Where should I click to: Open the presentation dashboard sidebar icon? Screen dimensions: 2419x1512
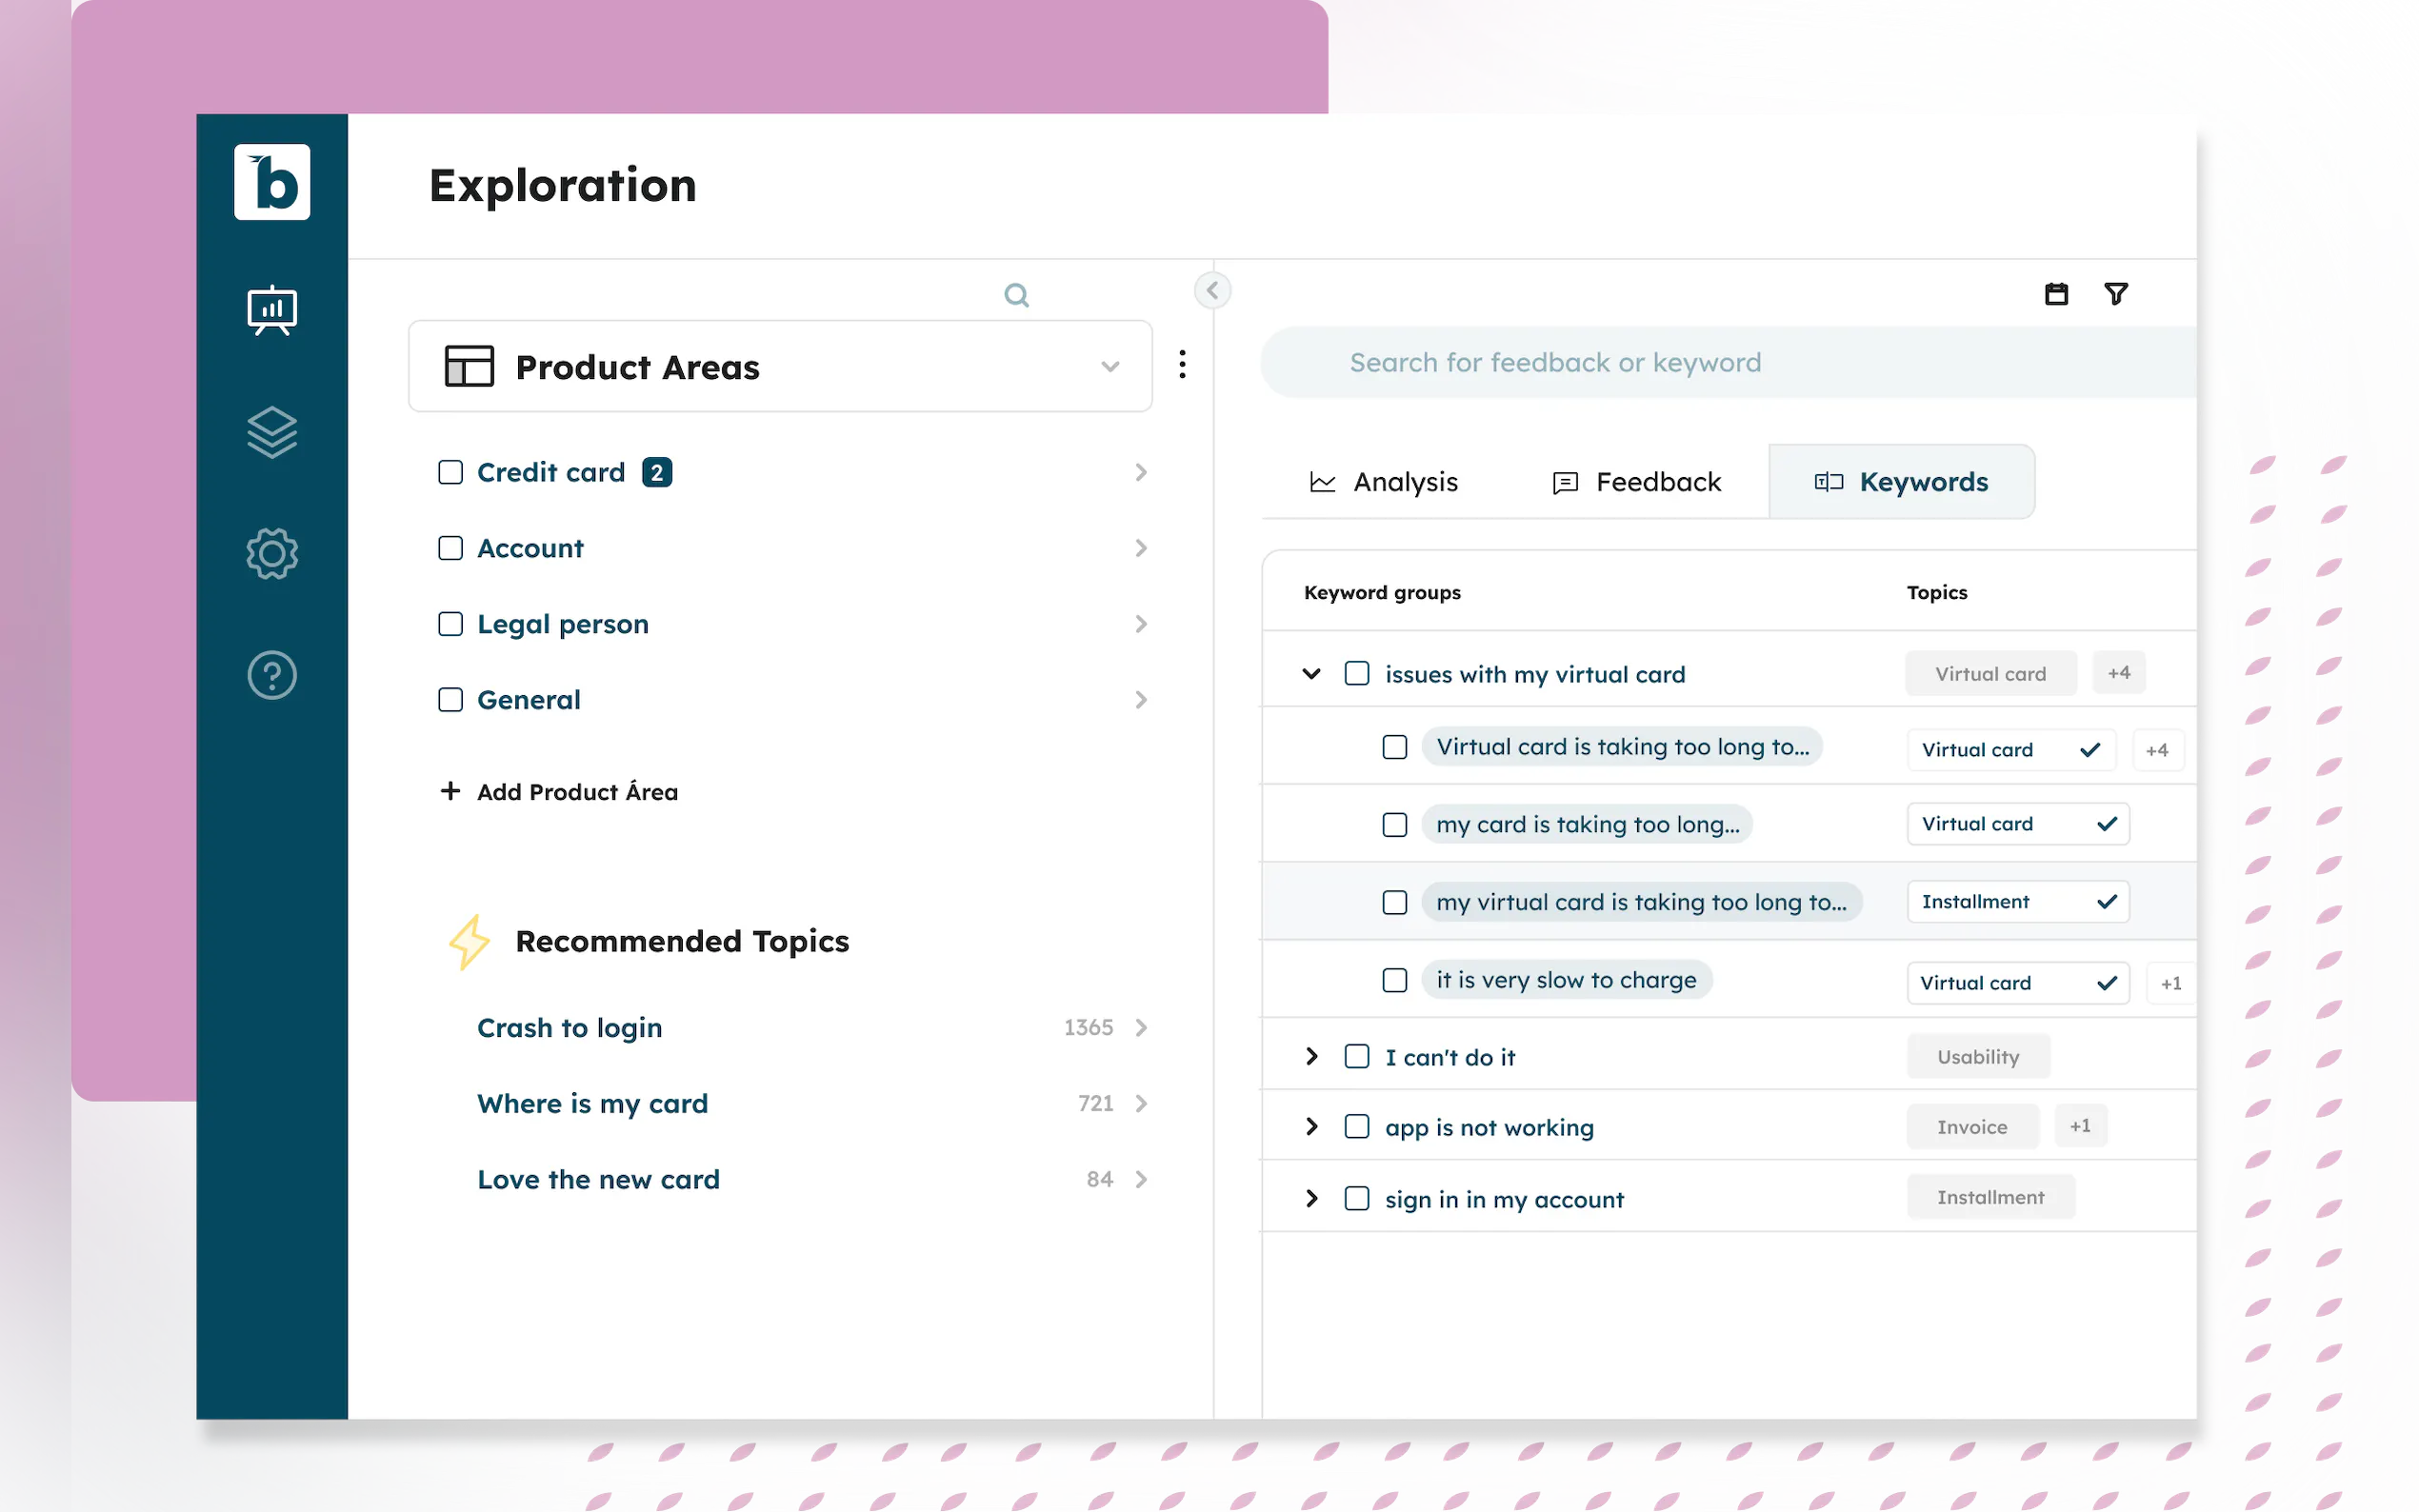coord(271,310)
